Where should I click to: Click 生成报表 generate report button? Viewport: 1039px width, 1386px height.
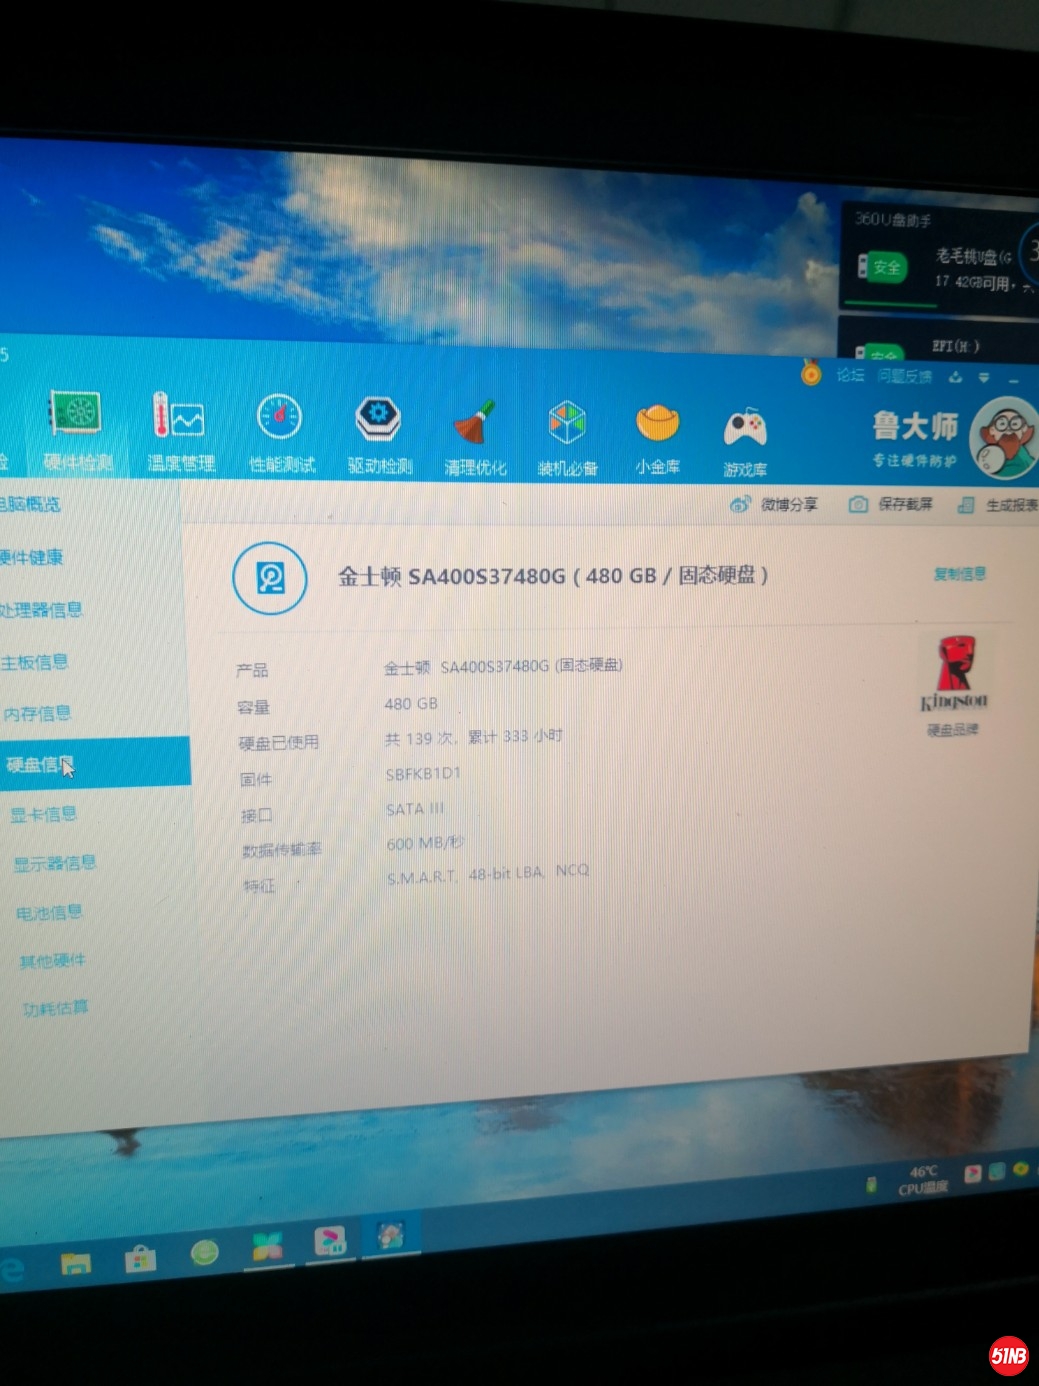pos(998,505)
